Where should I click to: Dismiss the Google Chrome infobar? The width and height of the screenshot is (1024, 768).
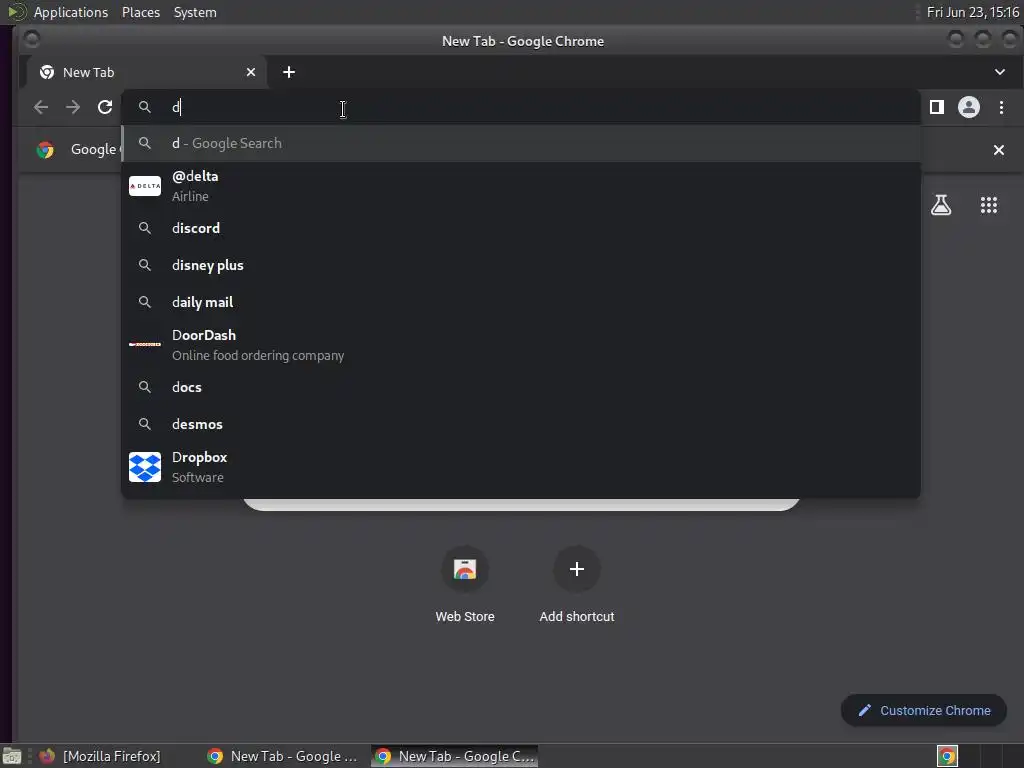(x=999, y=150)
